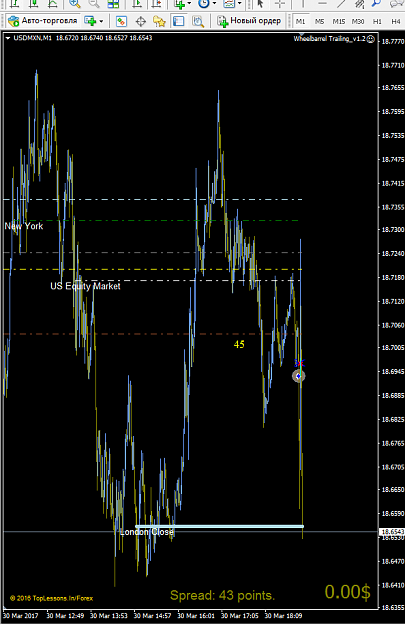Switch to M5 timeframe
Screen dimensions: 405x625
pos(319,22)
